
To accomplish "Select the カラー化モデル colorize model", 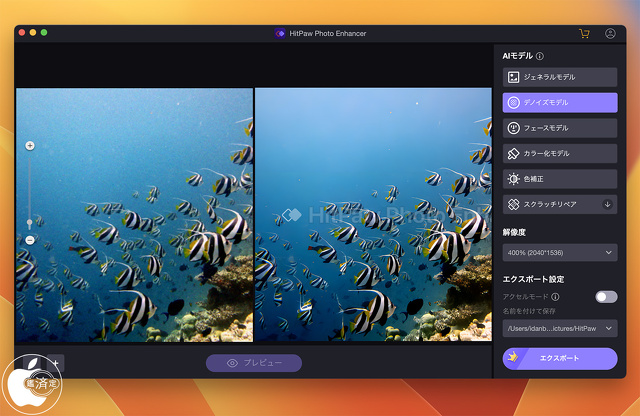I will tap(560, 153).
